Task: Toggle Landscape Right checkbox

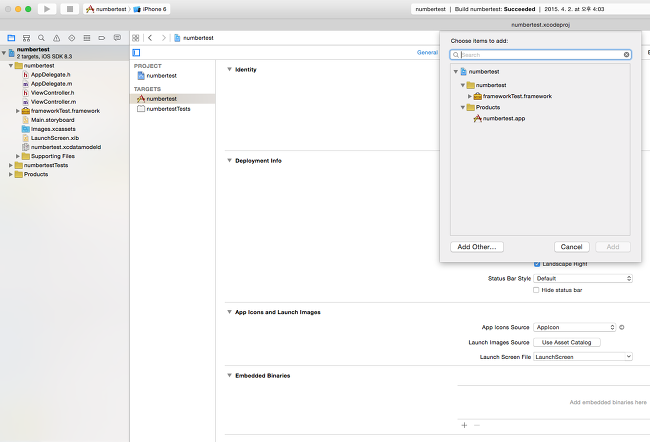Action: [x=537, y=264]
